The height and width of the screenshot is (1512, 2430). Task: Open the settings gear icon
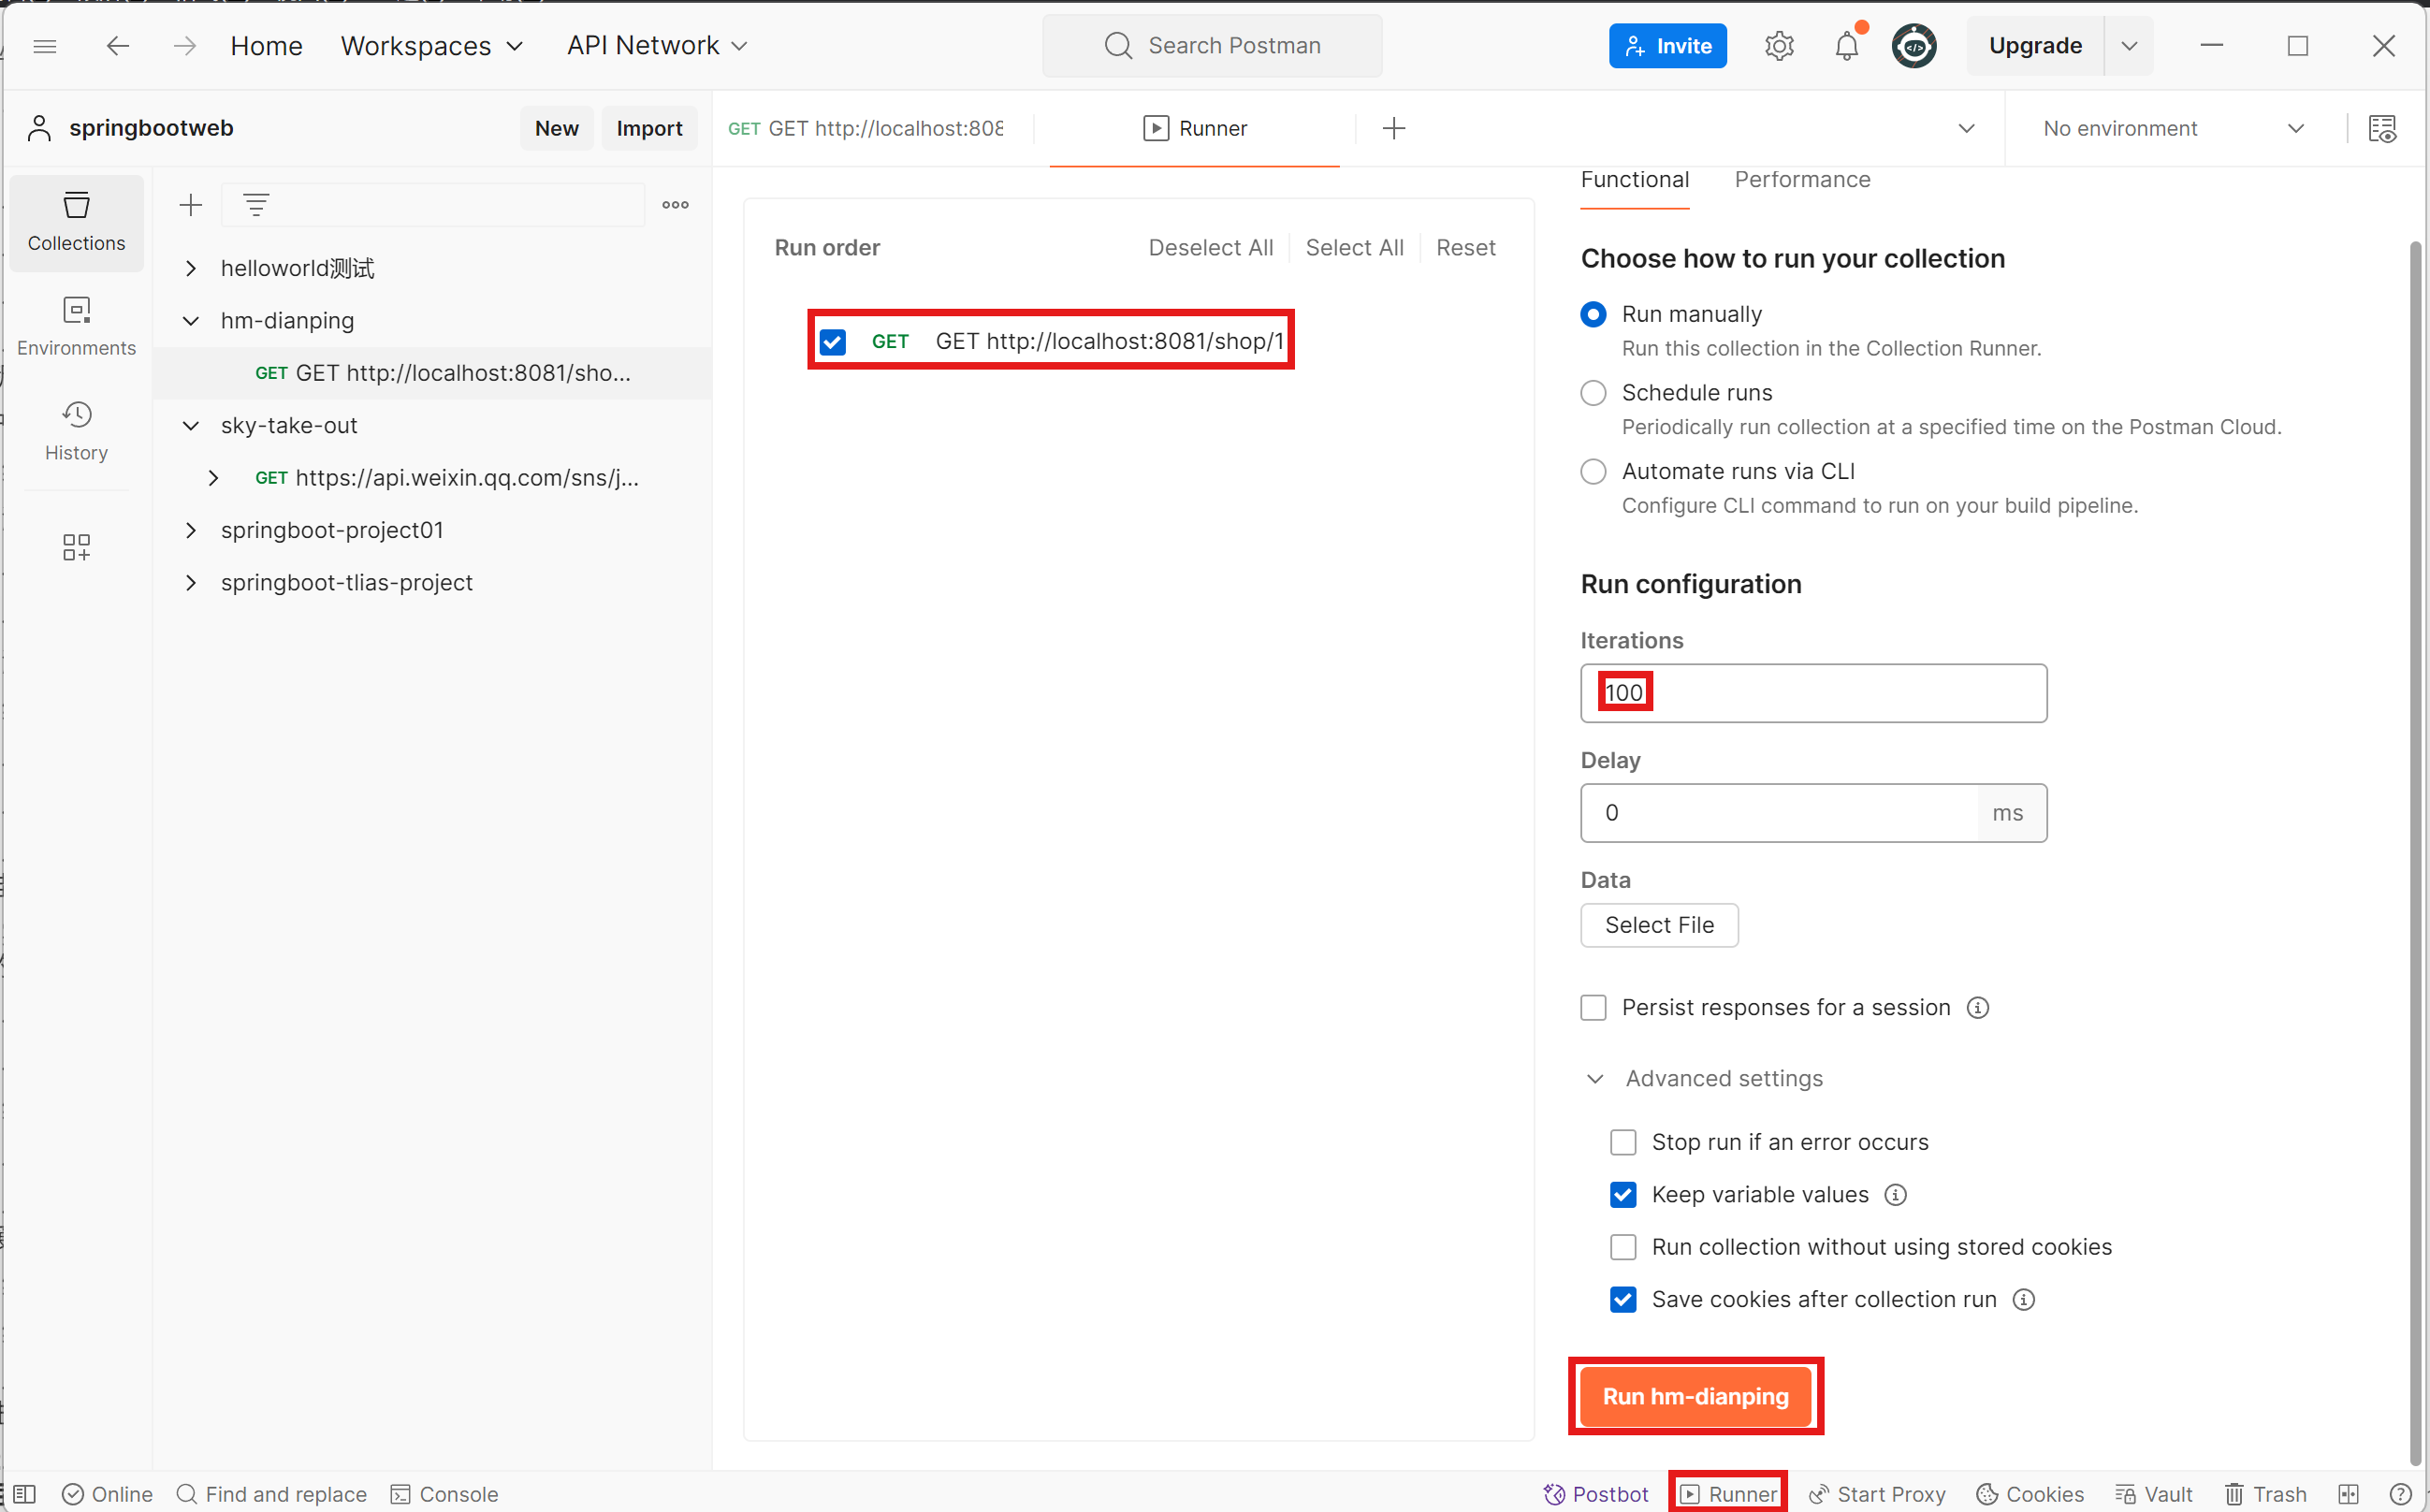coord(1779,46)
